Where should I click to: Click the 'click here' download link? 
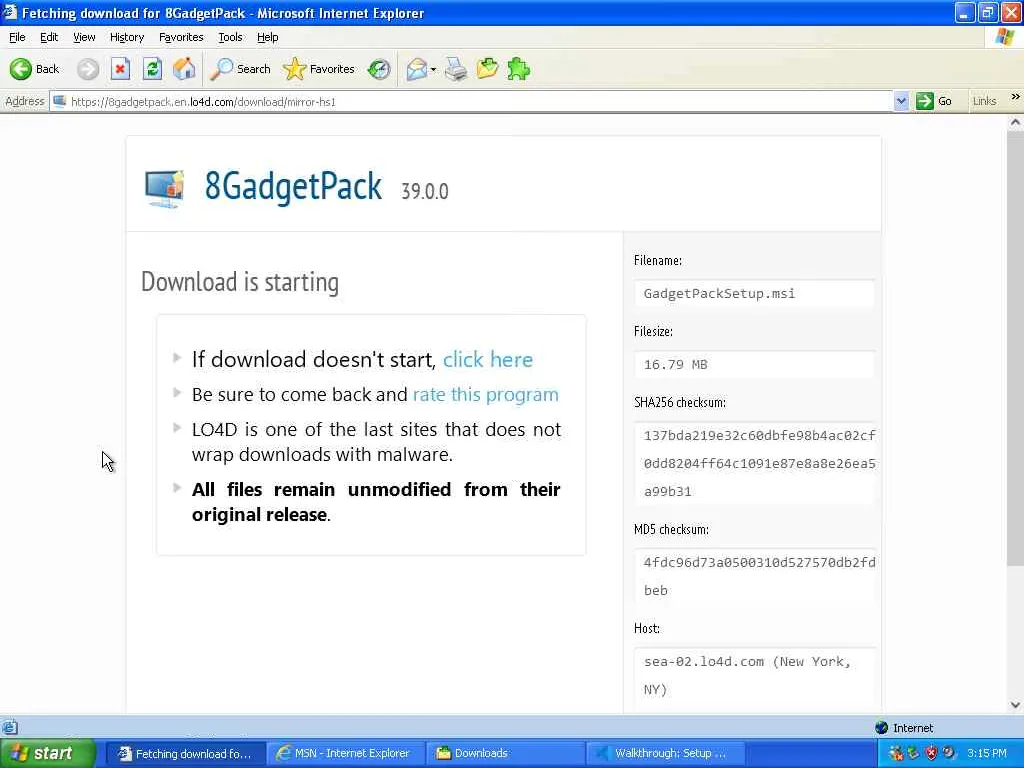(488, 360)
